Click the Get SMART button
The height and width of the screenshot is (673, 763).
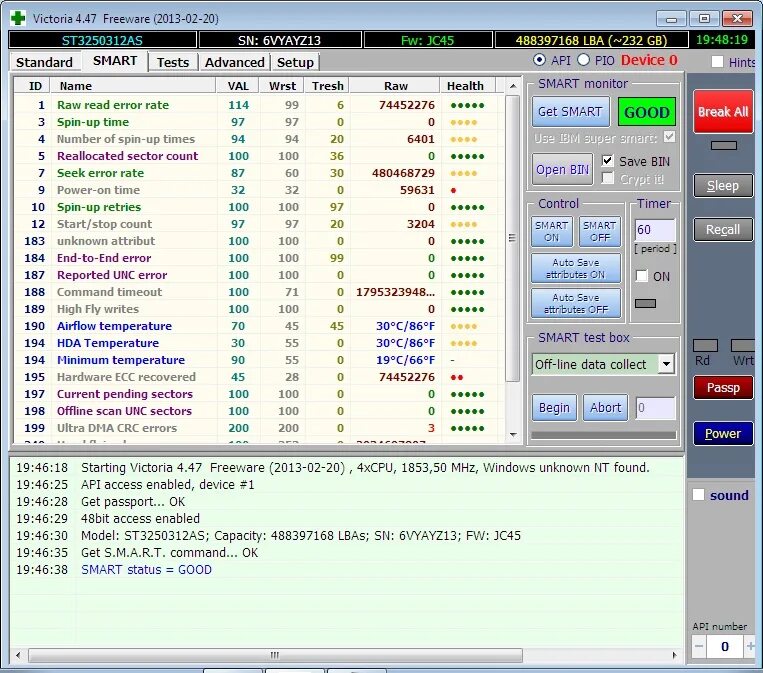570,111
